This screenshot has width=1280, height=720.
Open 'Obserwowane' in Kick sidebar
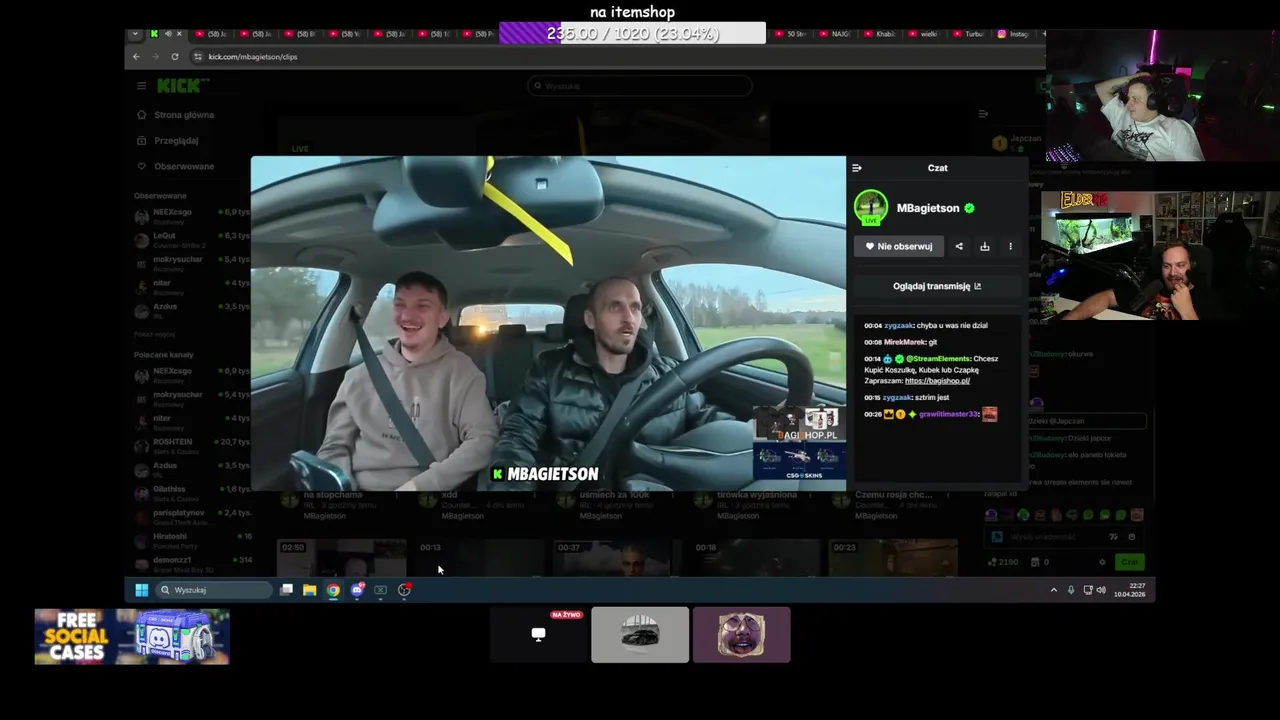click(x=176, y=166)
